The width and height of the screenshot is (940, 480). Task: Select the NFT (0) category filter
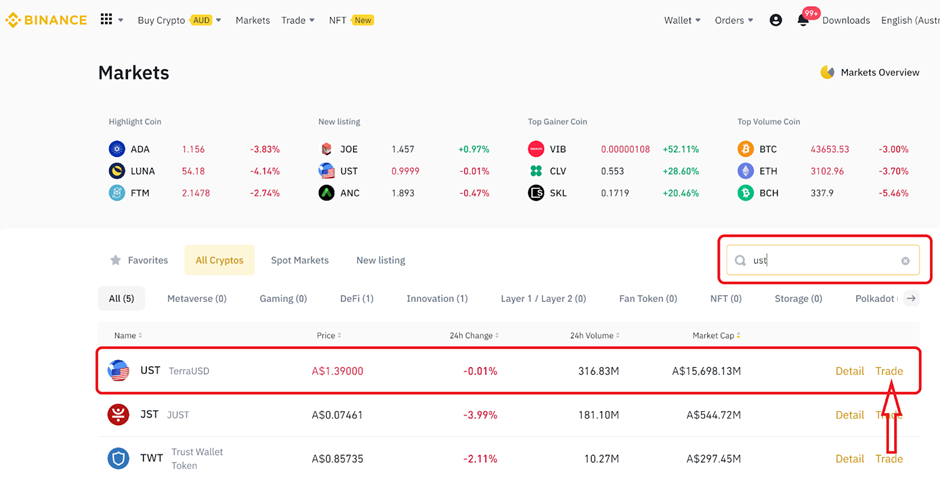click(x=726, y=298)
